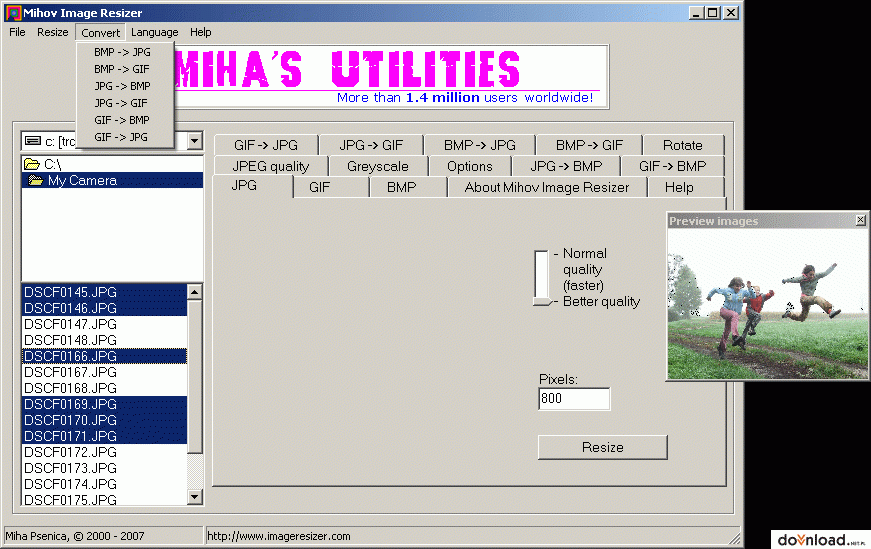
Task: Open the Language menu
Action: (x=154, y=32)
